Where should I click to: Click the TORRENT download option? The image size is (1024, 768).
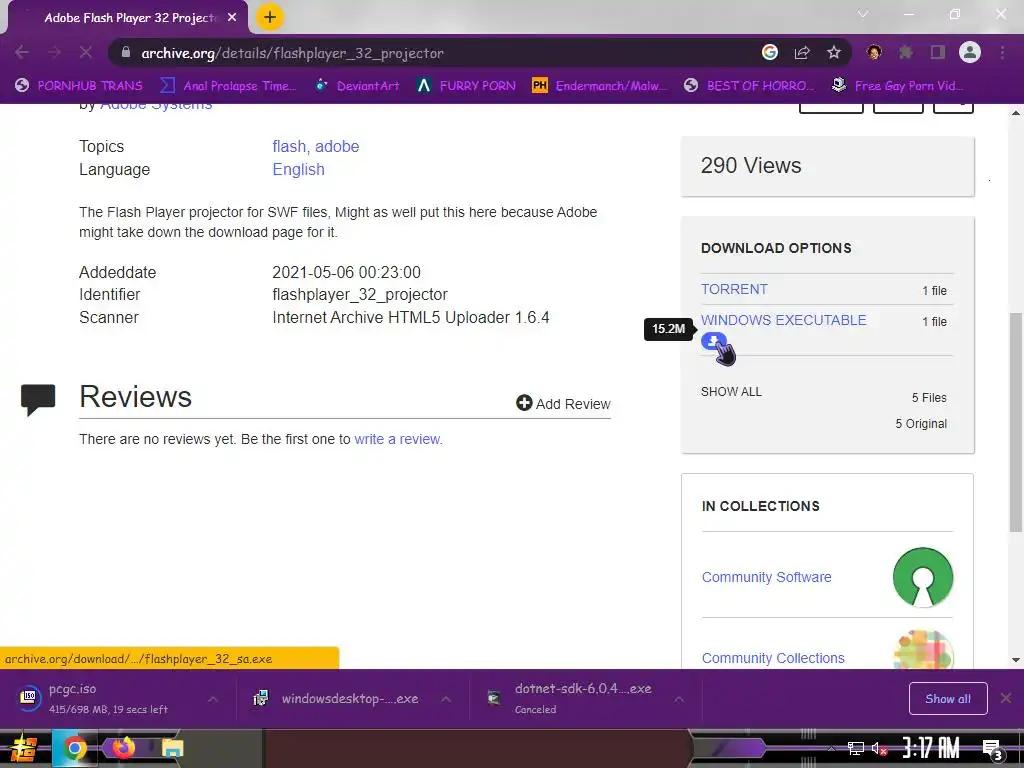(x=734, y=289)
